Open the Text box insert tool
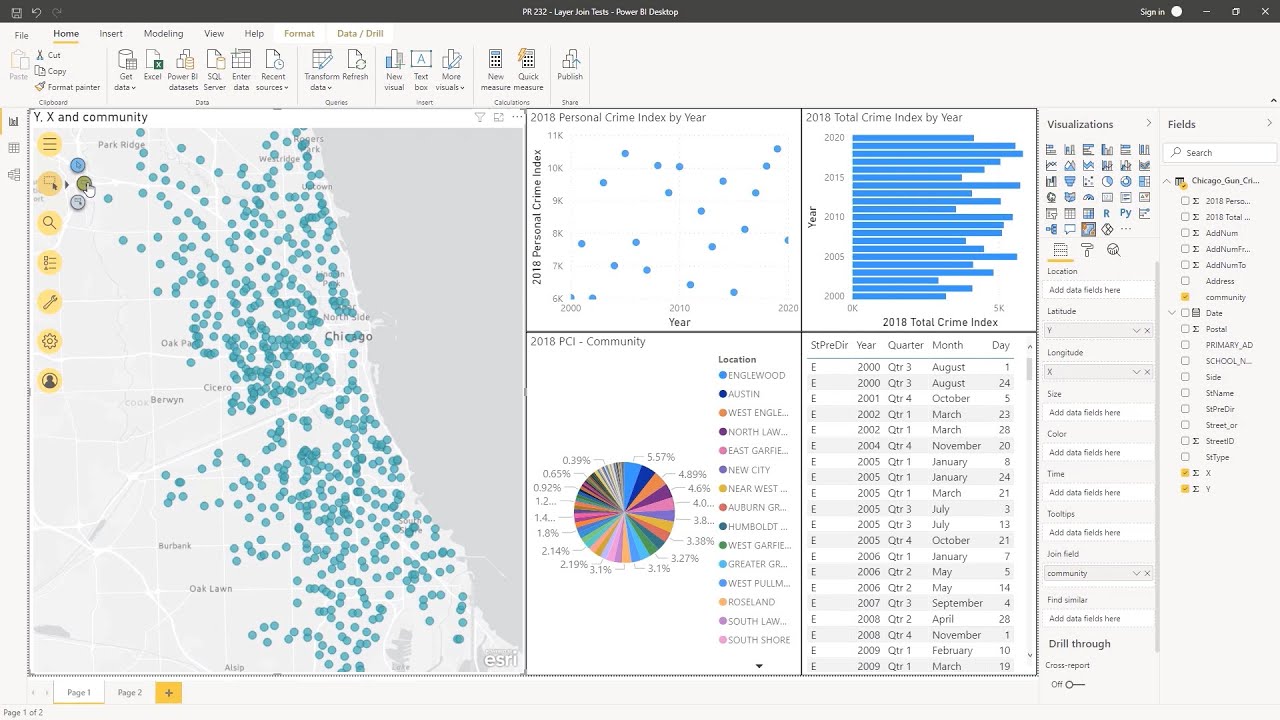This screenshot has width=1280, height=720. click(x=421, y=70)
